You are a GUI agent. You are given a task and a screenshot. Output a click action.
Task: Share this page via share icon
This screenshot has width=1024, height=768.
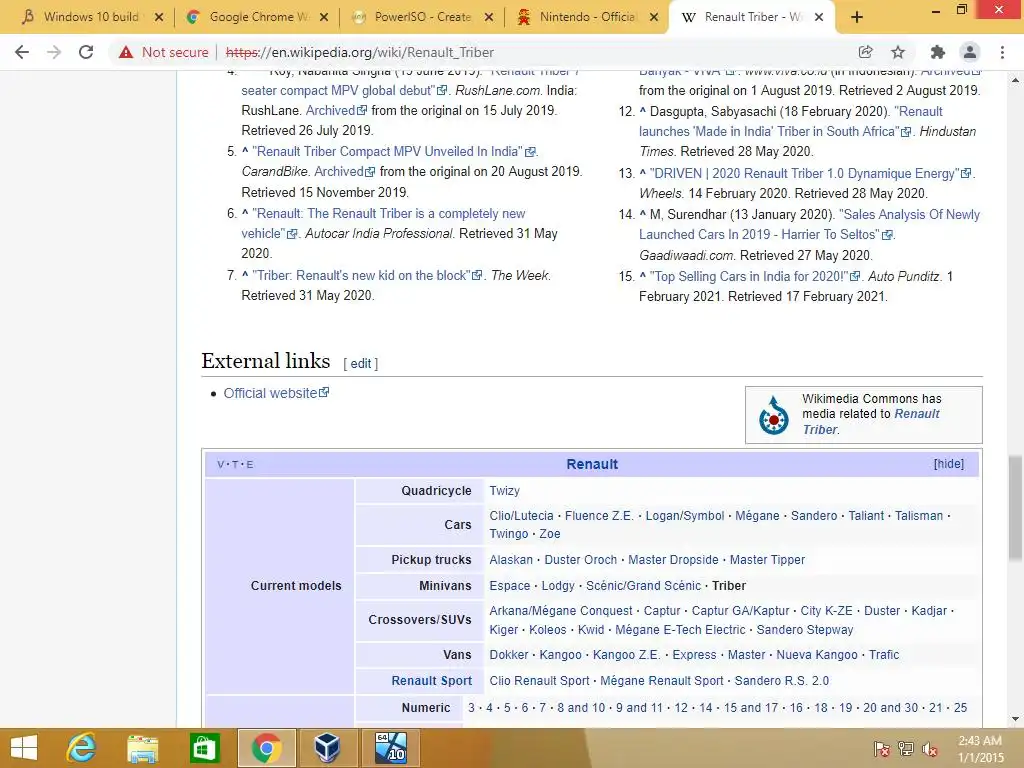click(866, 52)
